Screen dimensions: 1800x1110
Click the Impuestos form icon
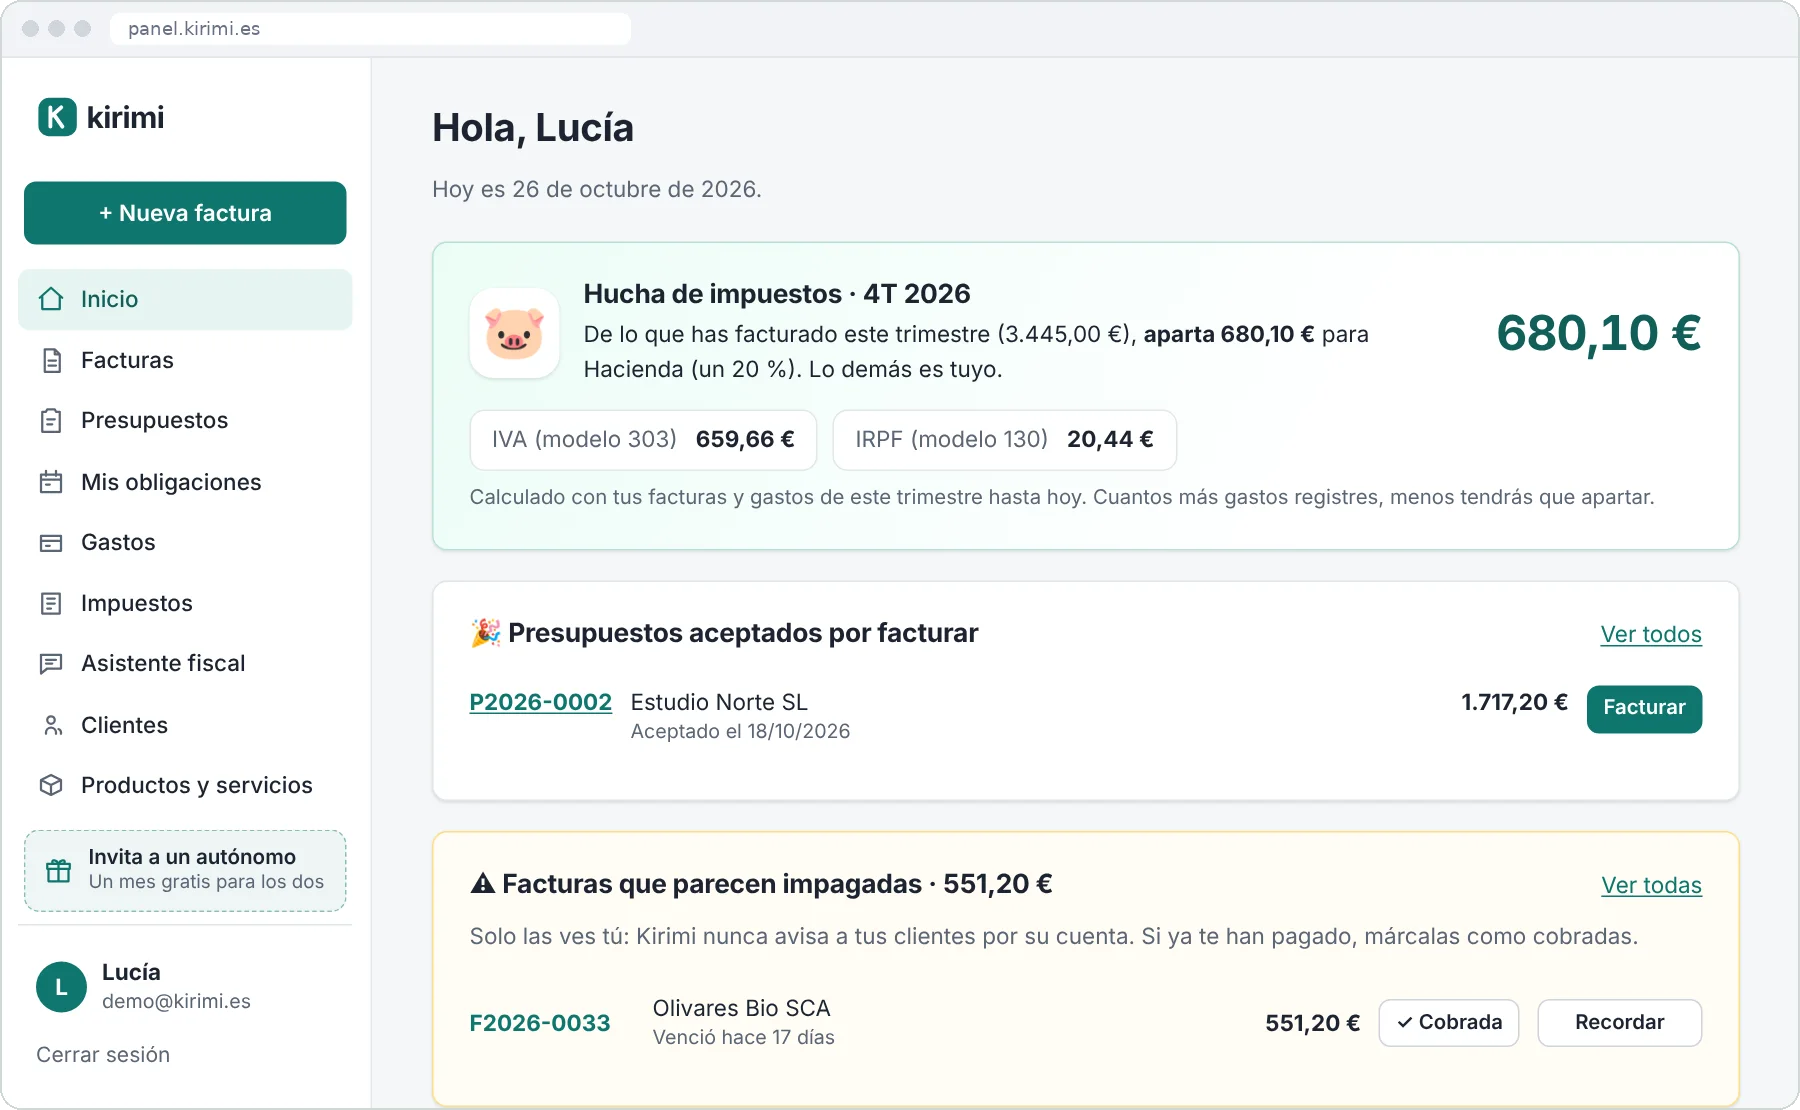tap(51, 603)
